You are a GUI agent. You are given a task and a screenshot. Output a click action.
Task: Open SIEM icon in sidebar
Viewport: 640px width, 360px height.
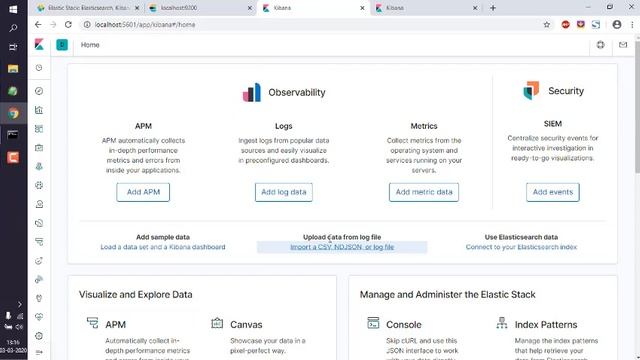tap(39, 280)
